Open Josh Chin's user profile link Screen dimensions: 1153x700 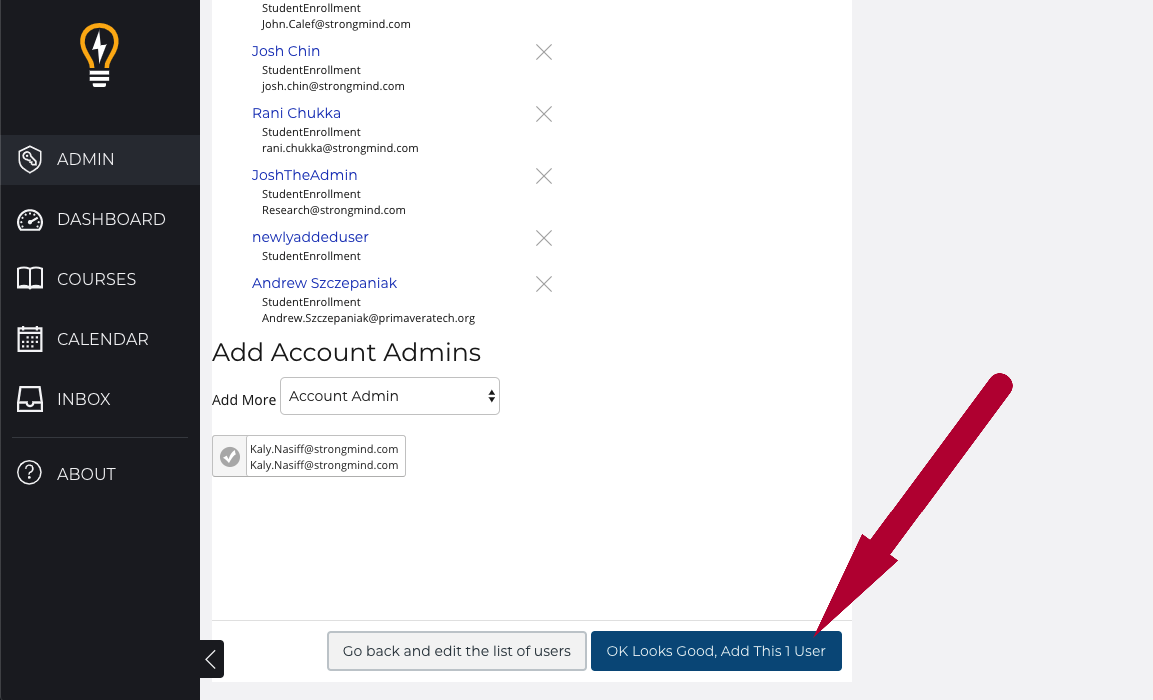(286, 51)
